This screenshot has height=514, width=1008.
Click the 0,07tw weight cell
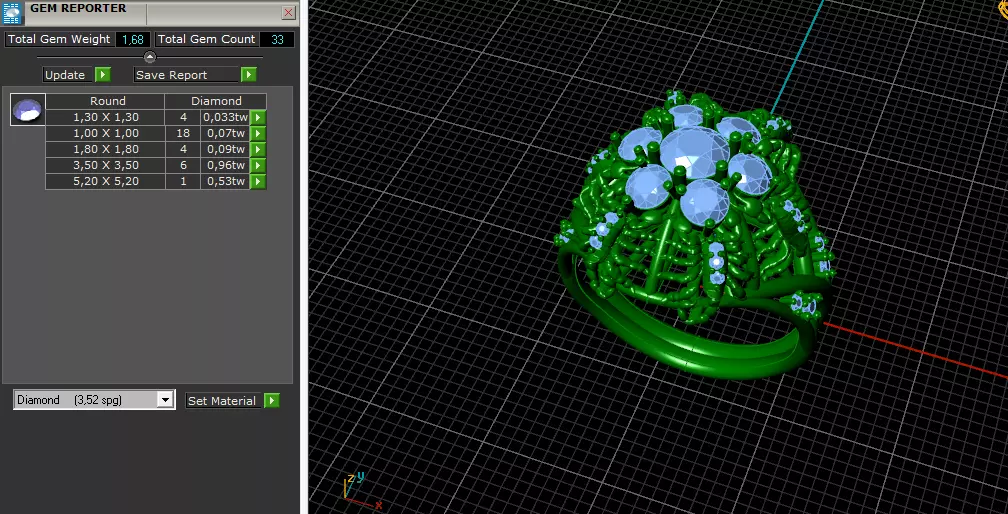[x=226, y=133]
